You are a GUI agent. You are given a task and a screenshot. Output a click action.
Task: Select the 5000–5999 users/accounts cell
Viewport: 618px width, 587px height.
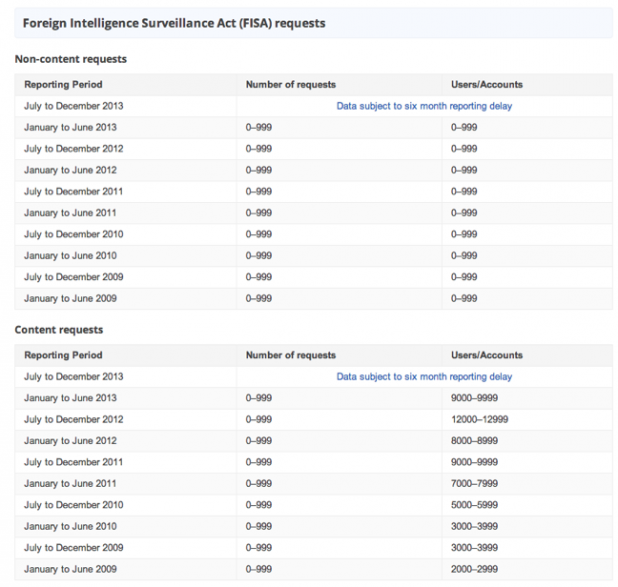pyautogui.click(x=474, y=505)
